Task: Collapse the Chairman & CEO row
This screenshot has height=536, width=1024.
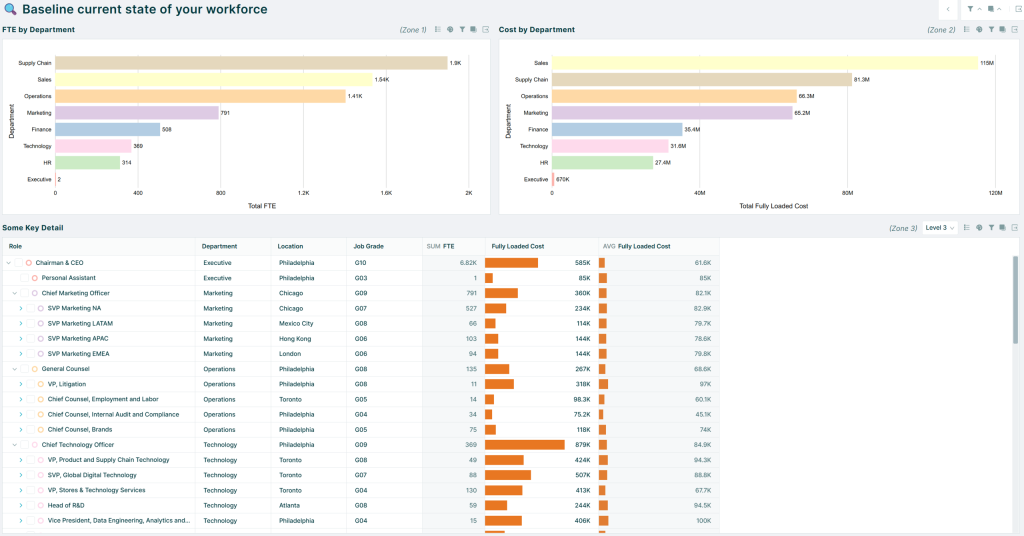Action: 8,263
